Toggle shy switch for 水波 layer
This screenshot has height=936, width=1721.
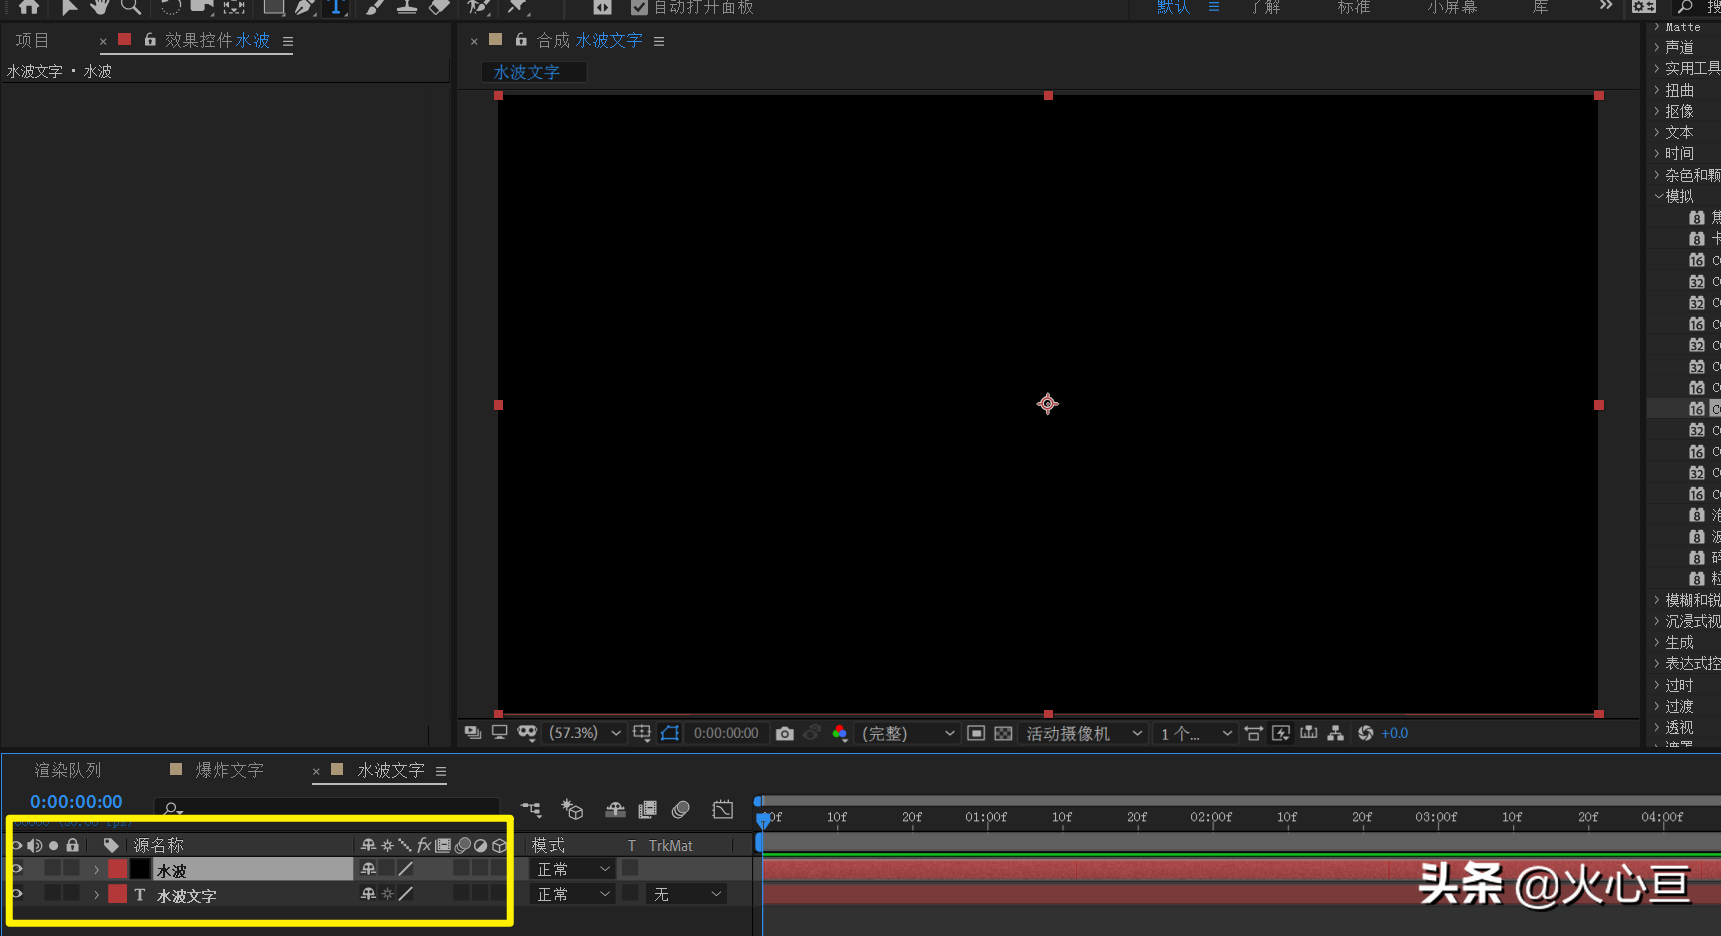(368, 869)
